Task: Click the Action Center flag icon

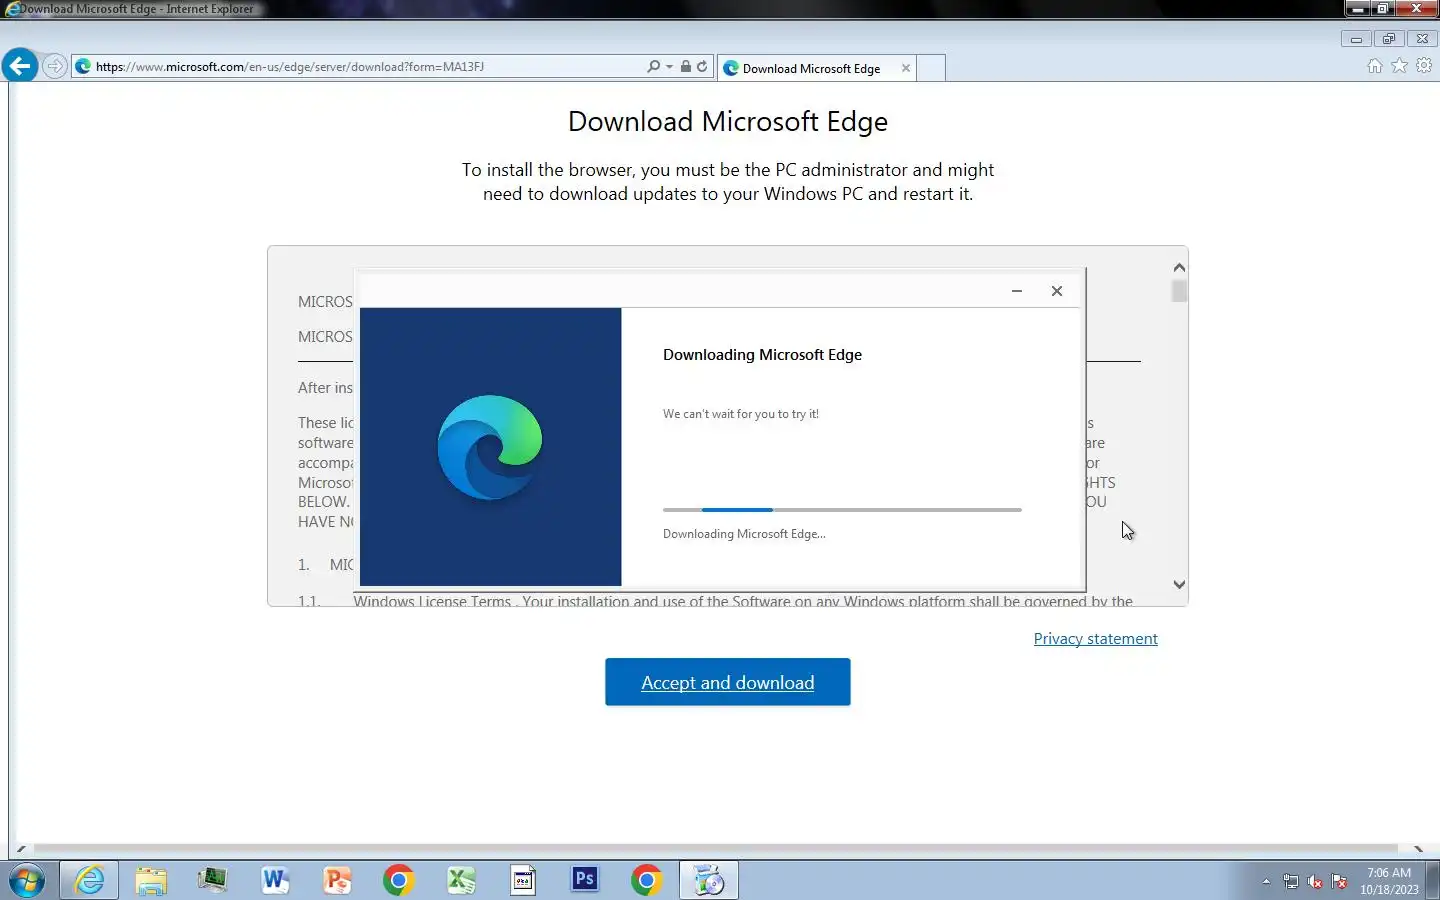Action: 1339,881
